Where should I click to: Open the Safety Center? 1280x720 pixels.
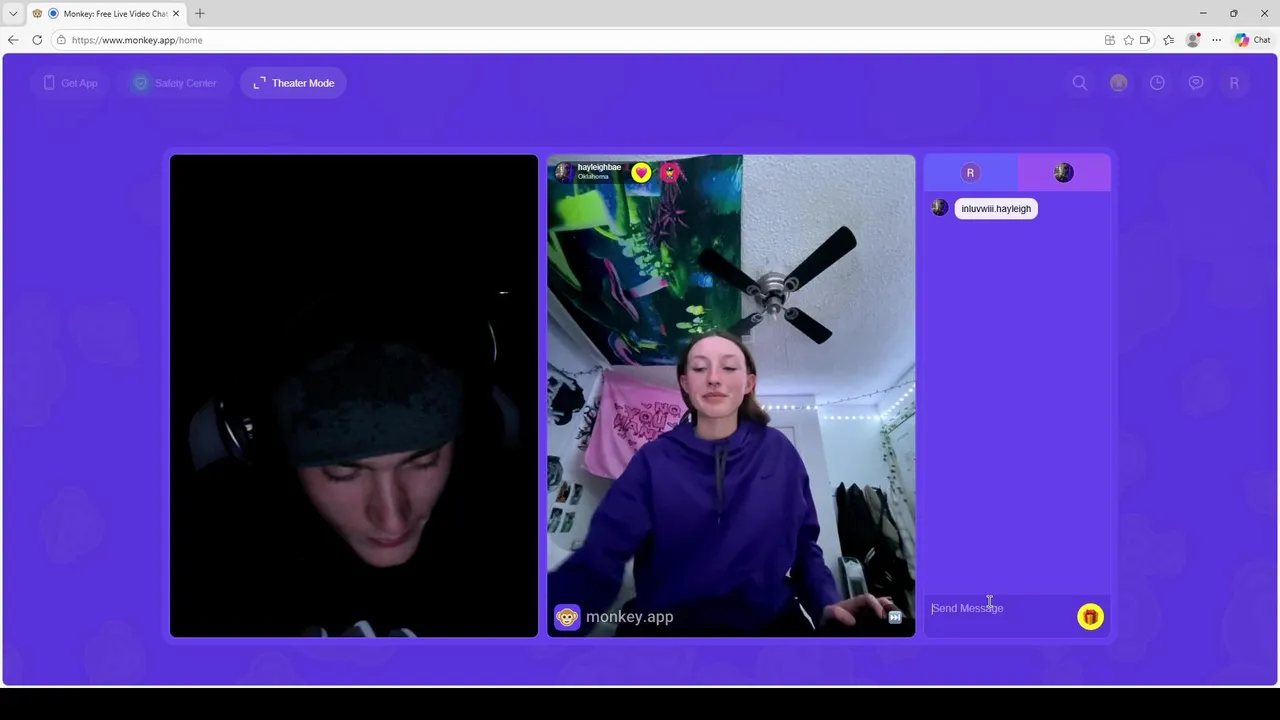(x=176, y=83)
